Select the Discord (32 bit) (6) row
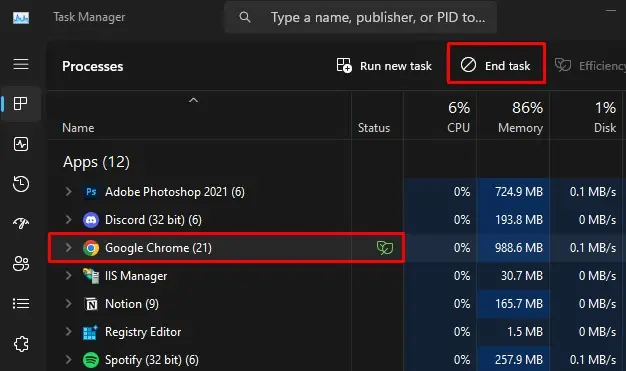The height and width of the screenshot is (371, 626). 336,220
